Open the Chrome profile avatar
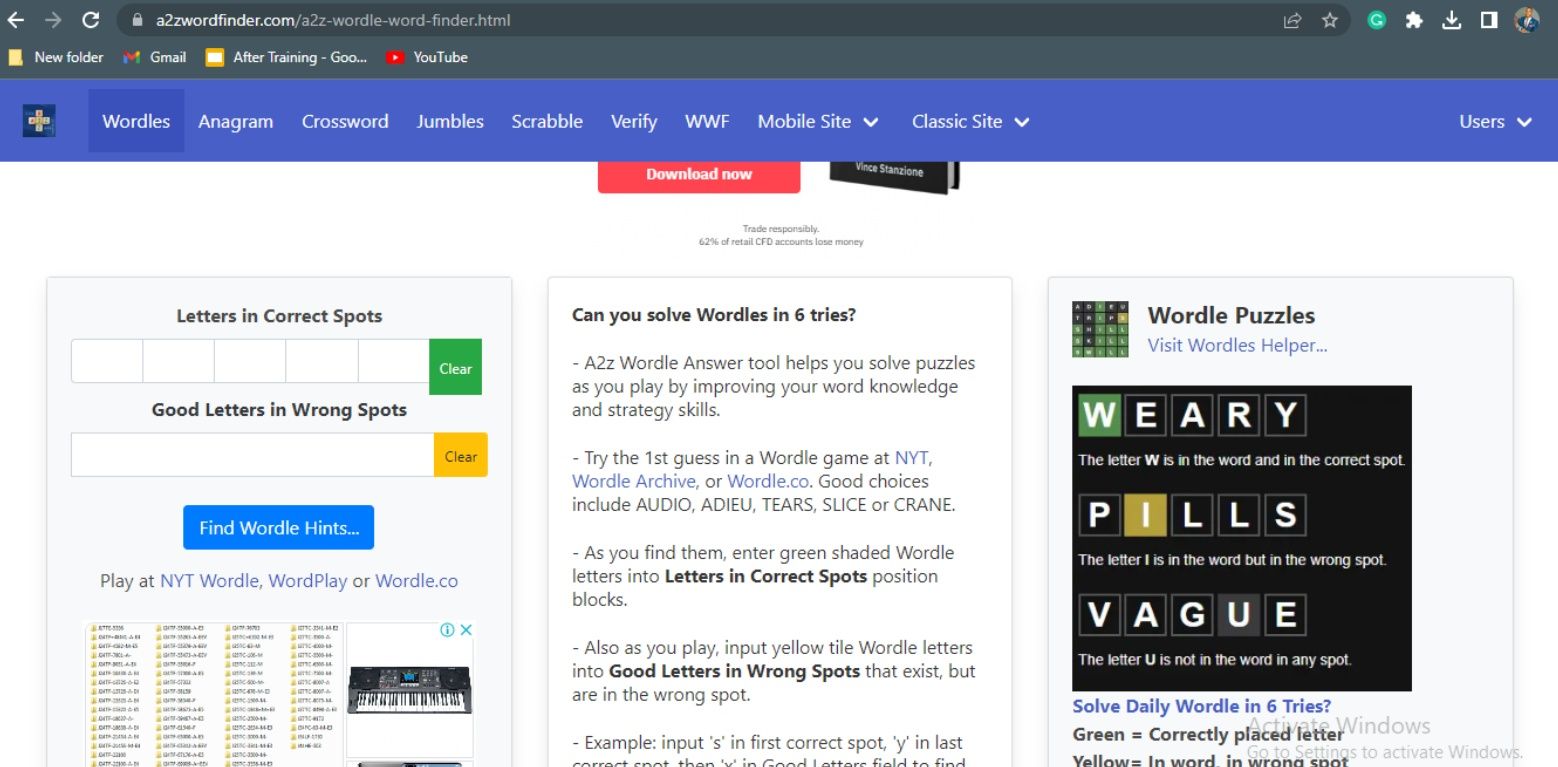 tap(1527, 20)
